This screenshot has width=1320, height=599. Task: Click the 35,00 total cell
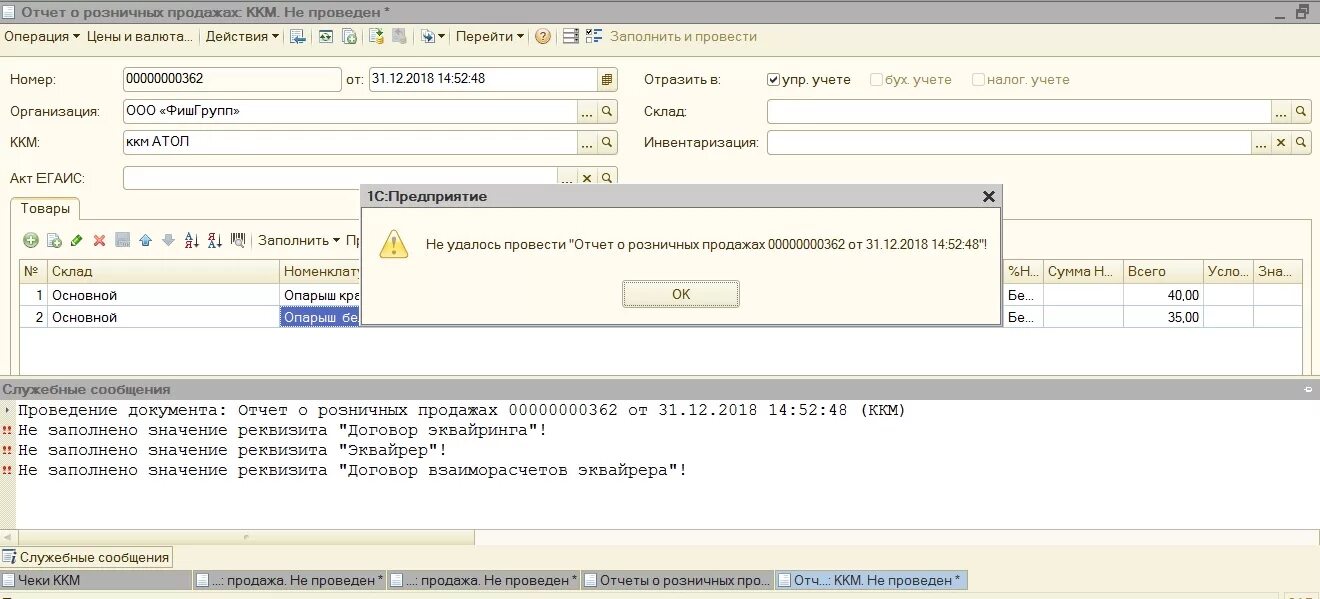[1163, 317]
